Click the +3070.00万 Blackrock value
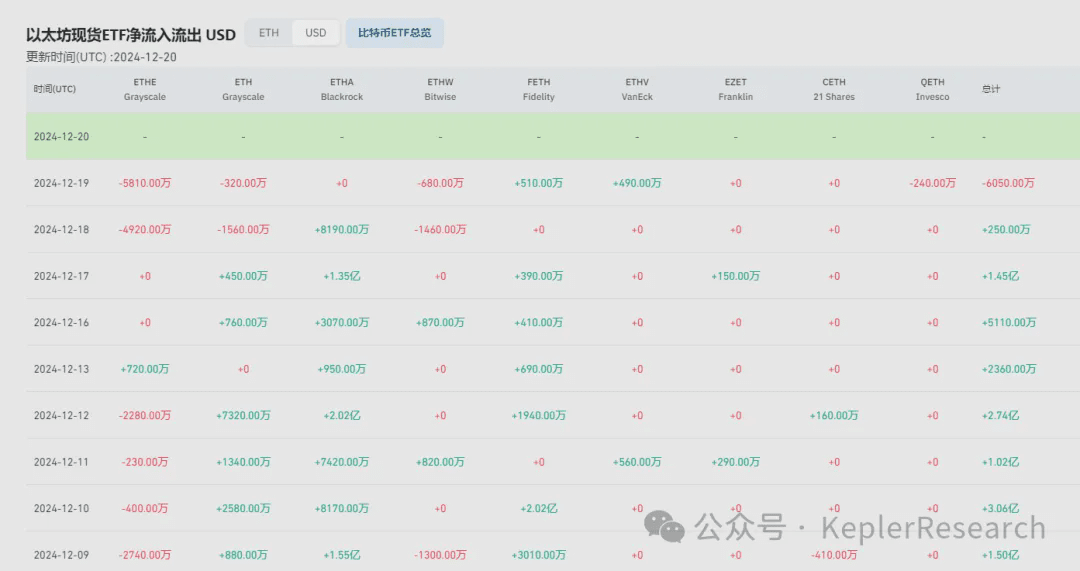 click(342, 322)
